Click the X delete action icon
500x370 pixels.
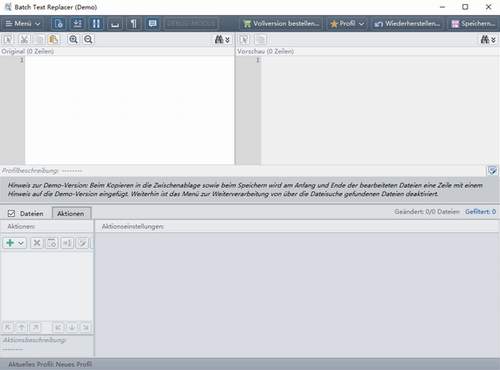tap(37, 243)
